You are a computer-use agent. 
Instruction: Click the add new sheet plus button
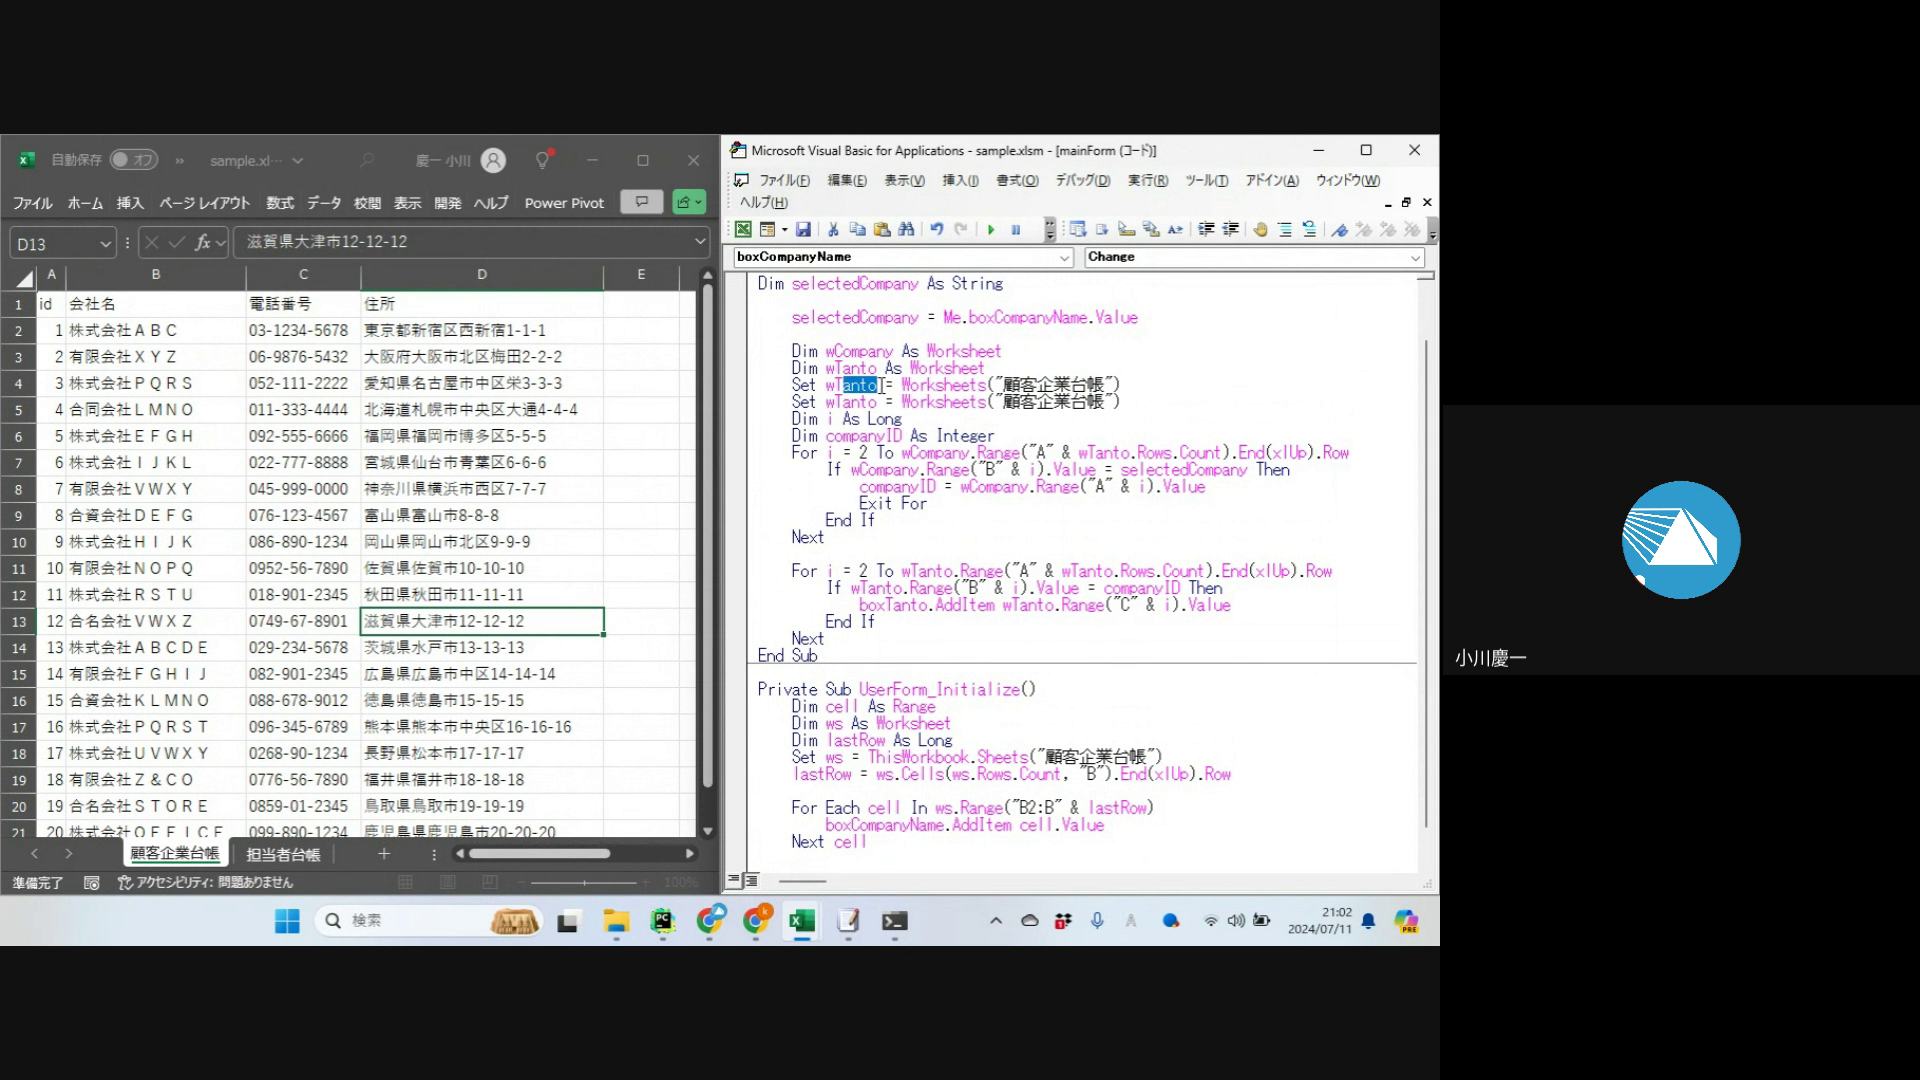[384, 854]
